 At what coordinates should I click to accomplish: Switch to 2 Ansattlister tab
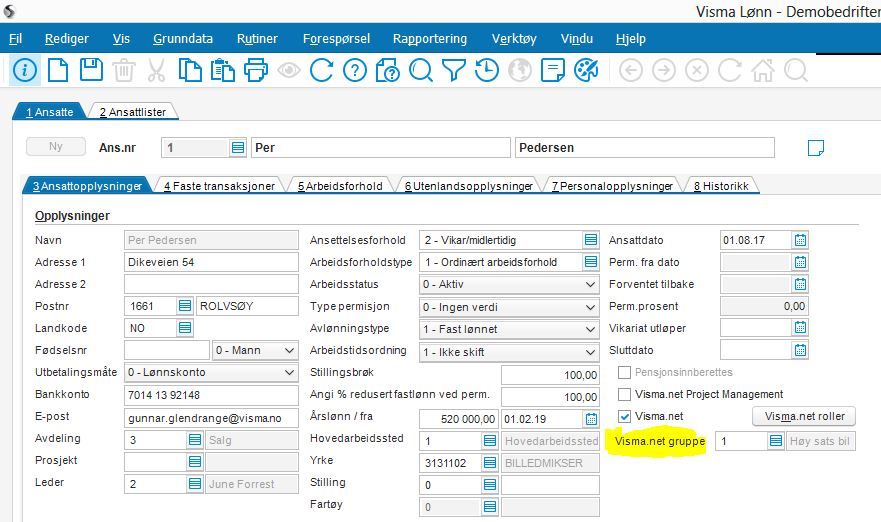pyautogui.click(x=133, y=112)
